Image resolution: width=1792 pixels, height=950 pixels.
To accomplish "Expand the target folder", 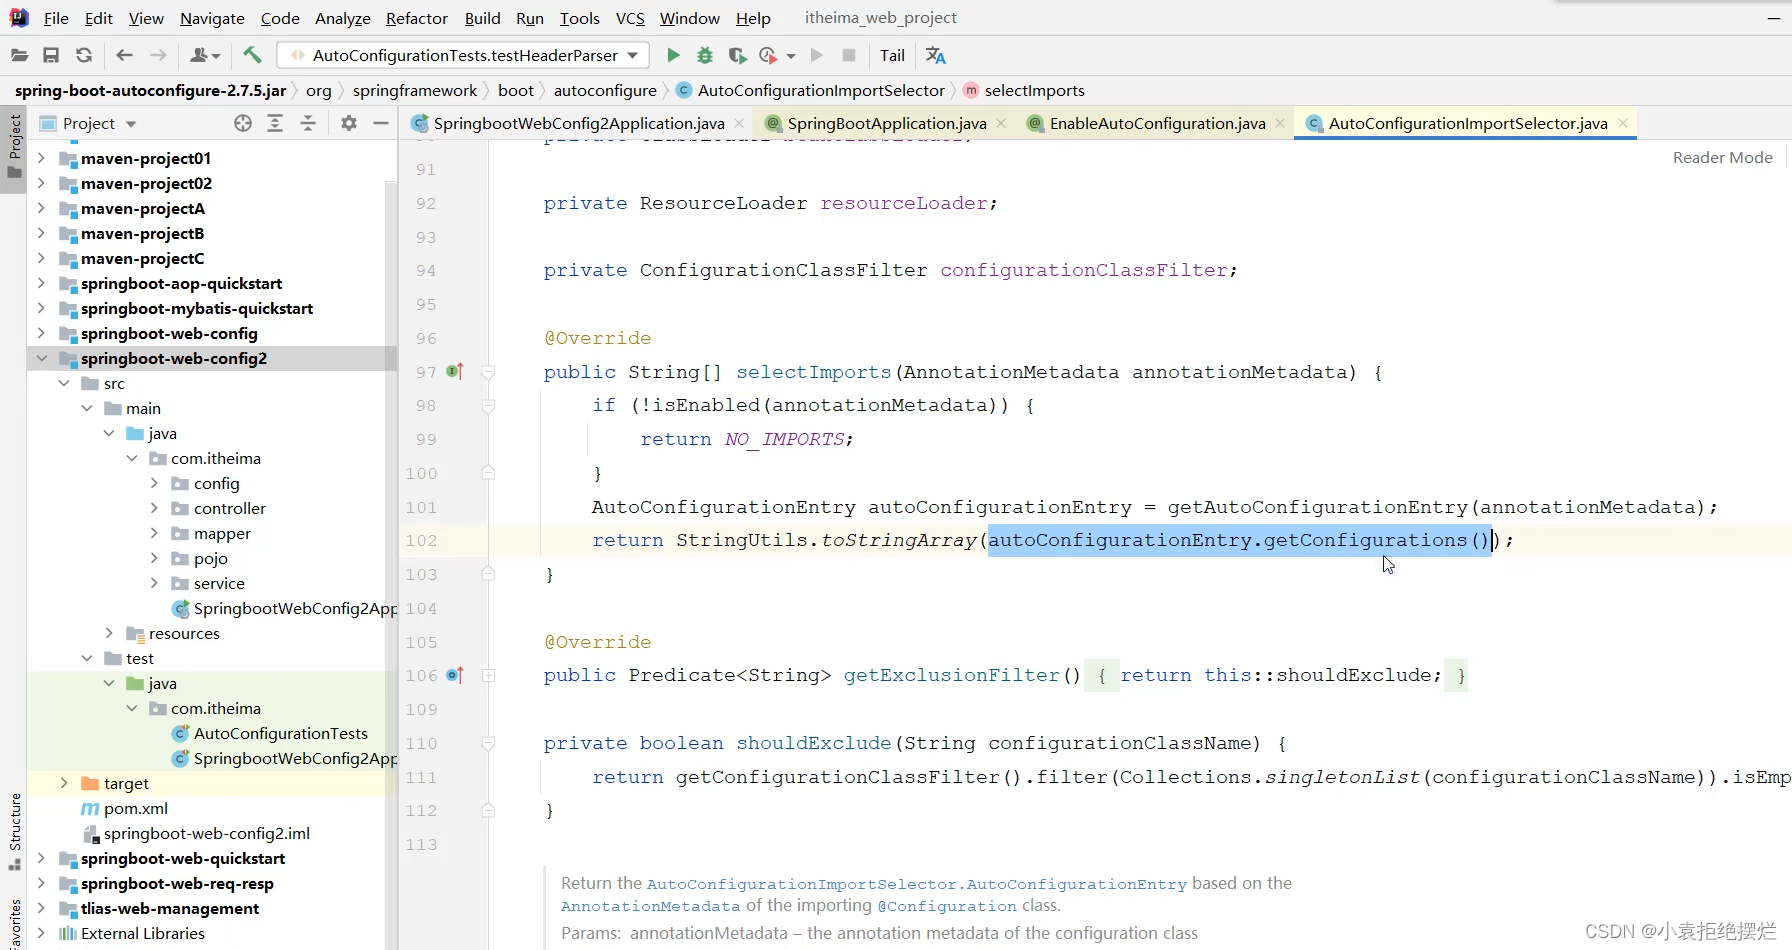I will (x=64, y=783).
